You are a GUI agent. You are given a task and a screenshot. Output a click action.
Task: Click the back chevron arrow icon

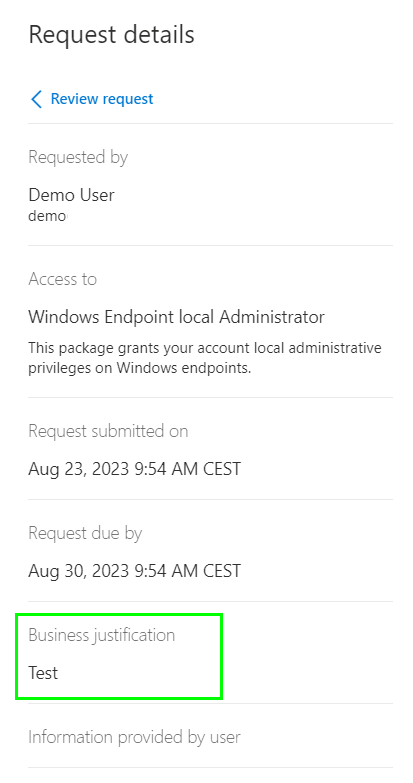coord(36,99)
